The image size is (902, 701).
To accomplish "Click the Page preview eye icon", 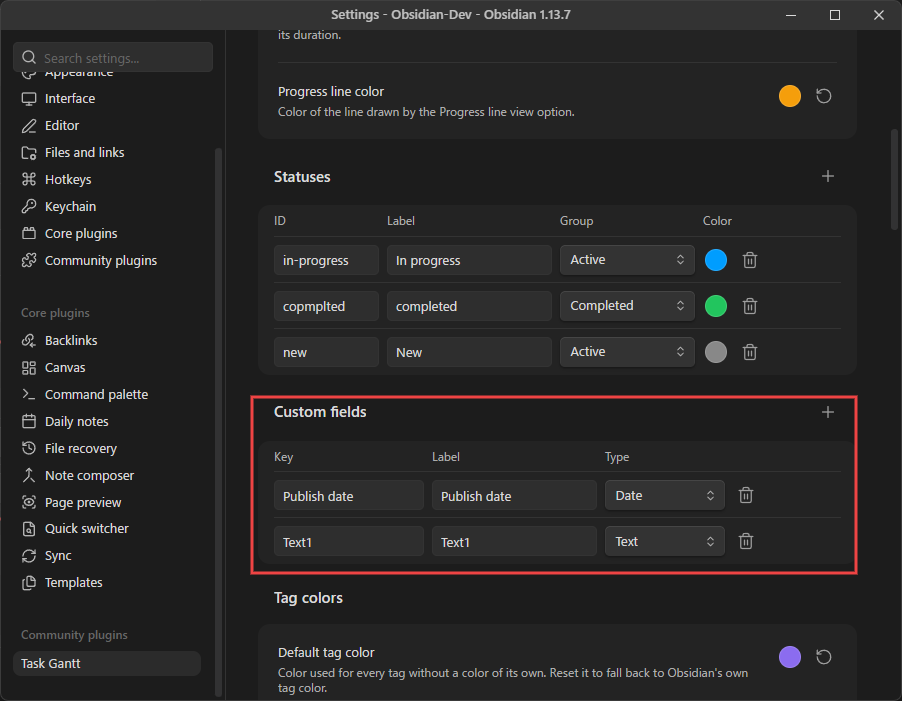I will tap(29, 503).
